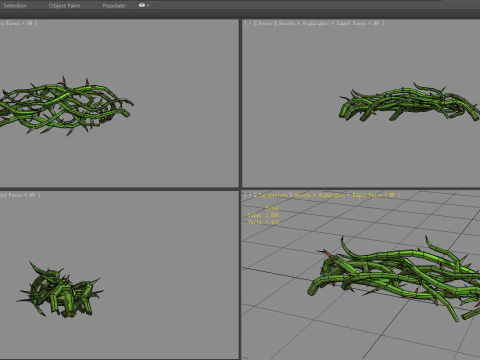This screenshot has height=360, width=480.
Task: Switch to the Object Paint tab
Action: pos(64,6)
